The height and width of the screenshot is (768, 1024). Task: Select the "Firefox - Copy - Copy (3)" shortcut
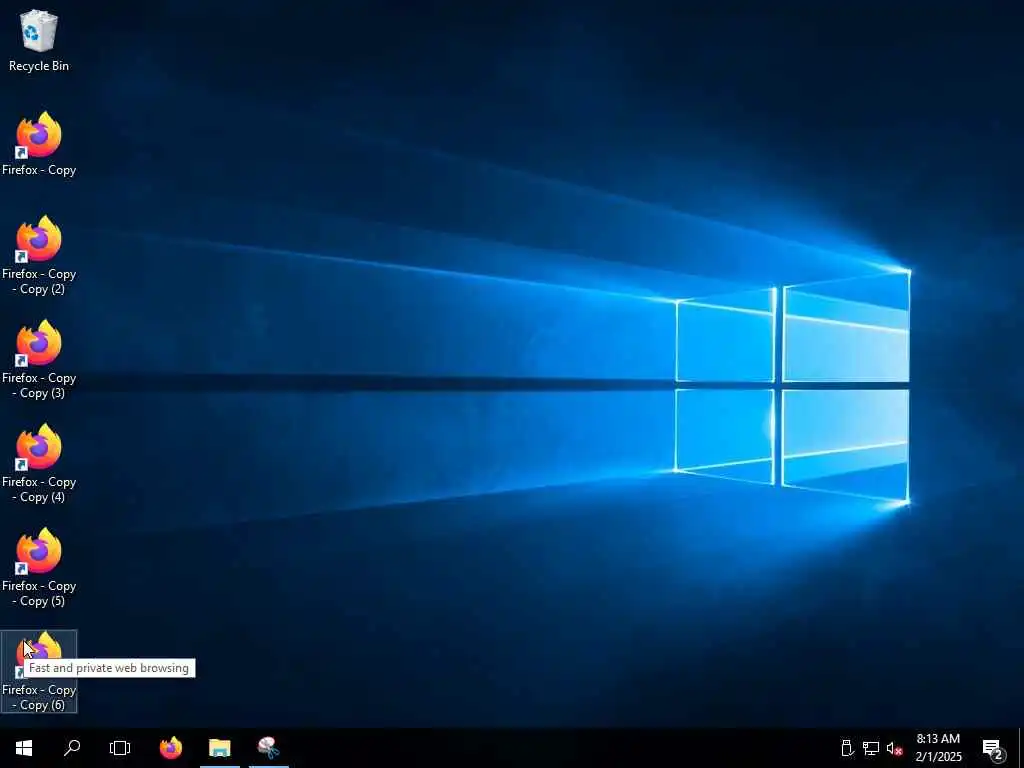[x=39, y=359]
